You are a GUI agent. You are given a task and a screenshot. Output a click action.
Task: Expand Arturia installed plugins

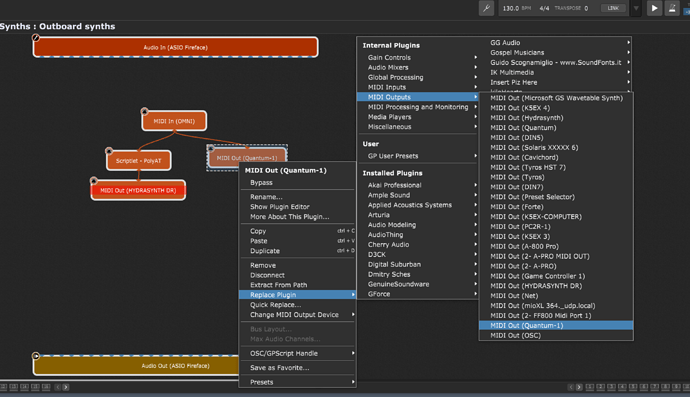click(x=418, y=215)
